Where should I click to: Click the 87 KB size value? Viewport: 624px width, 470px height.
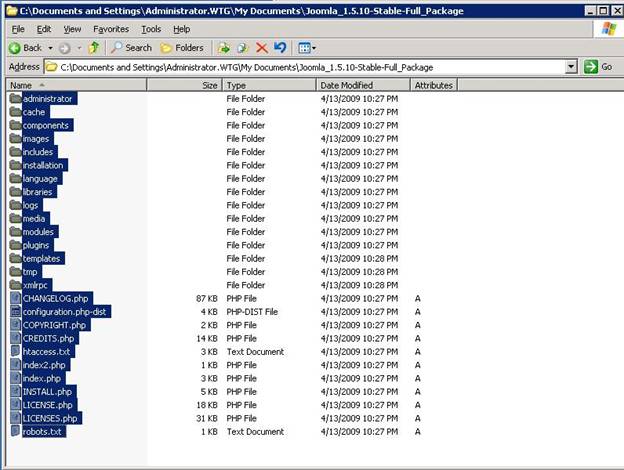click(x=207, y=298)
